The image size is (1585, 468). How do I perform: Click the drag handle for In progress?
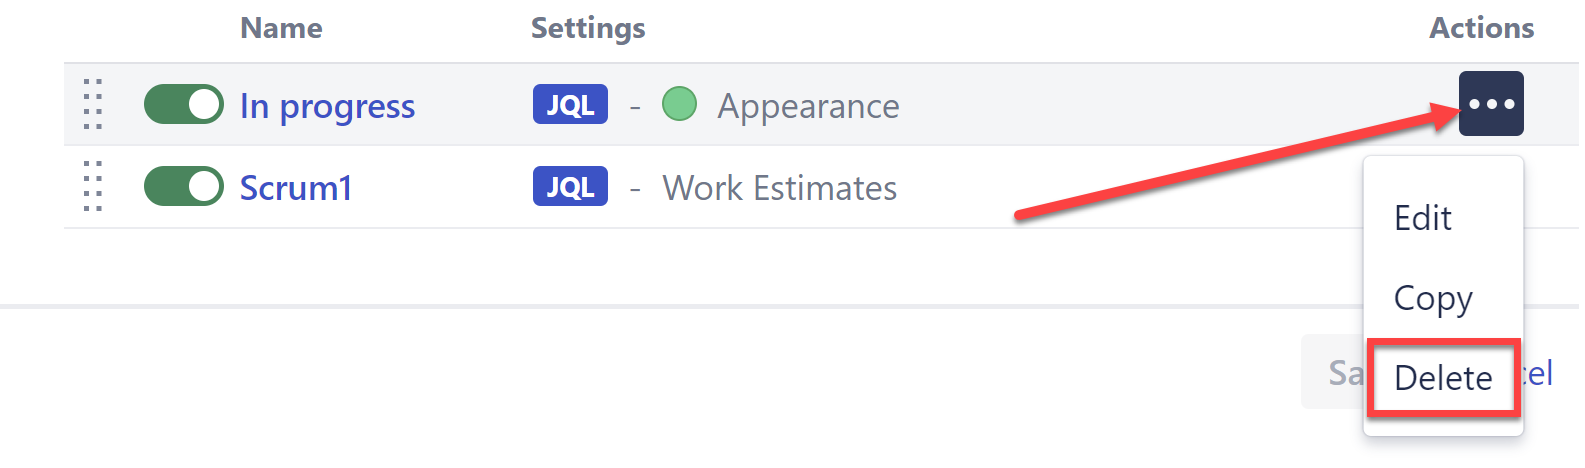tap(93, 104)
